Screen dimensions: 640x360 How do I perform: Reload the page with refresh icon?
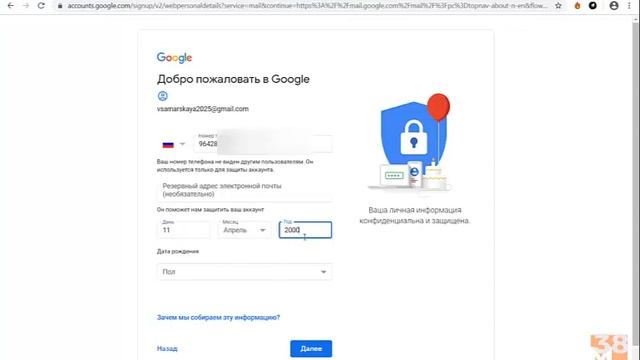(x=41, y=6)
